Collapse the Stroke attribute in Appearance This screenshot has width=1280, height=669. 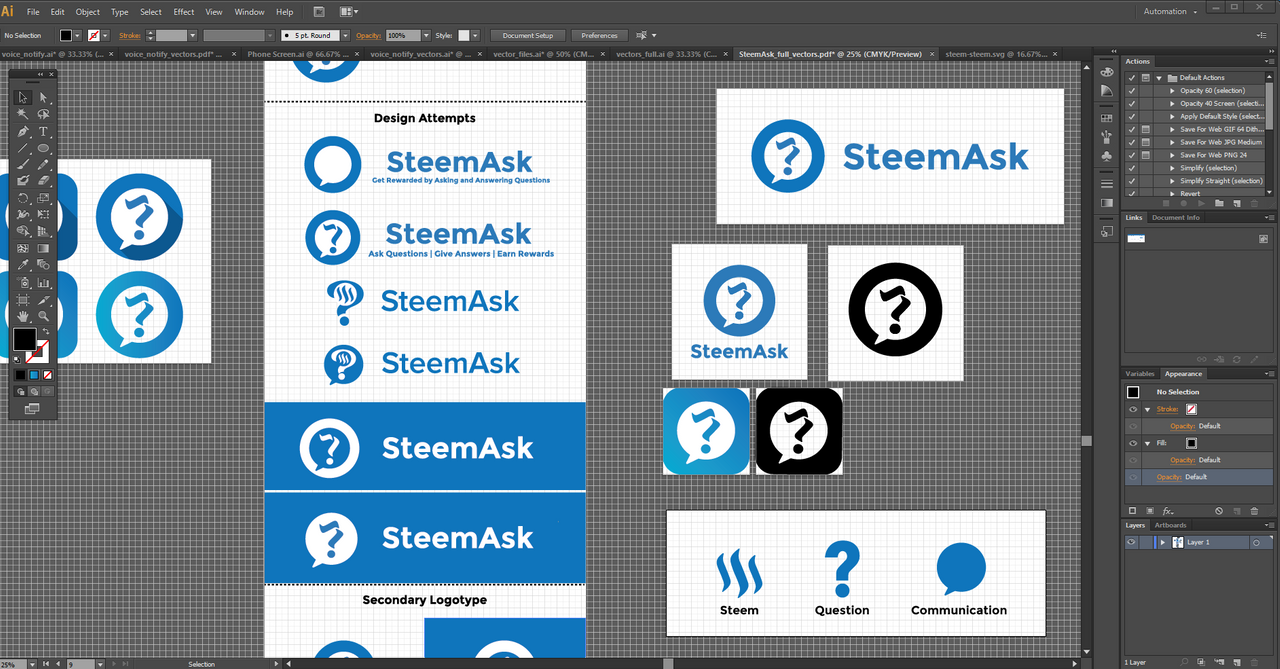1147,410
